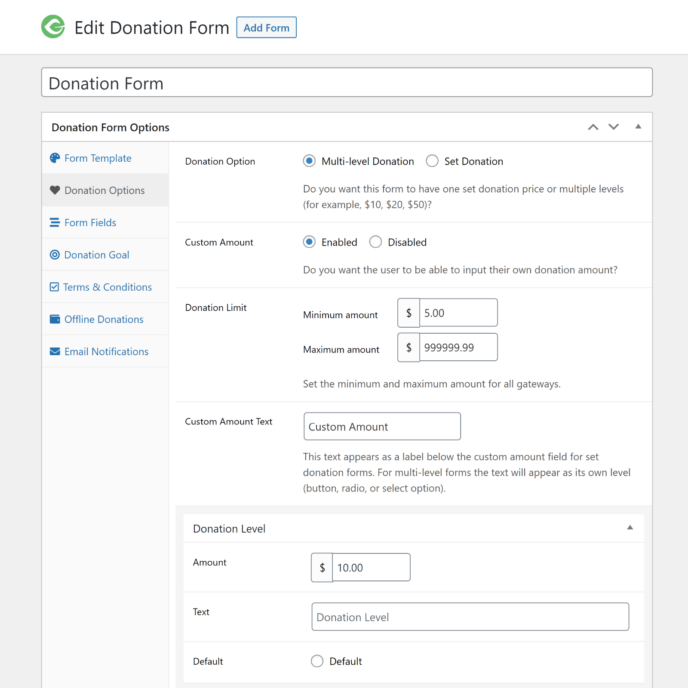The width and height of the screenshot is (688, 688).
Task: Select the Set Donation radio button
Action: pos(432,161)
